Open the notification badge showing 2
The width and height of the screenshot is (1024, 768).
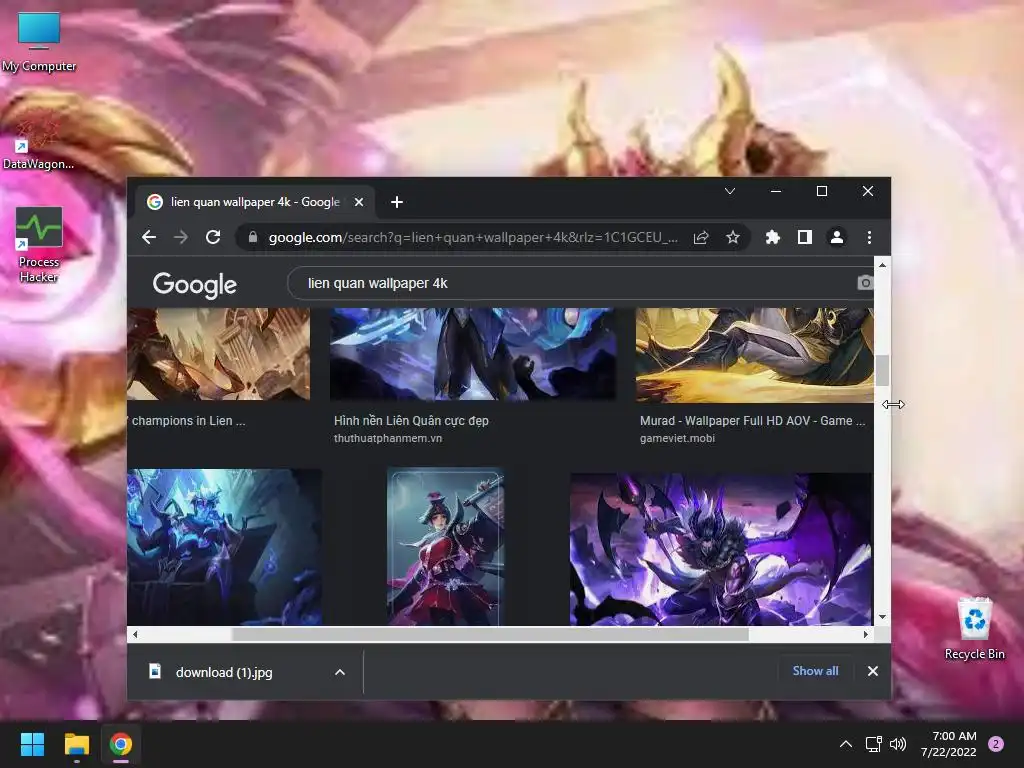coord(996,744)
